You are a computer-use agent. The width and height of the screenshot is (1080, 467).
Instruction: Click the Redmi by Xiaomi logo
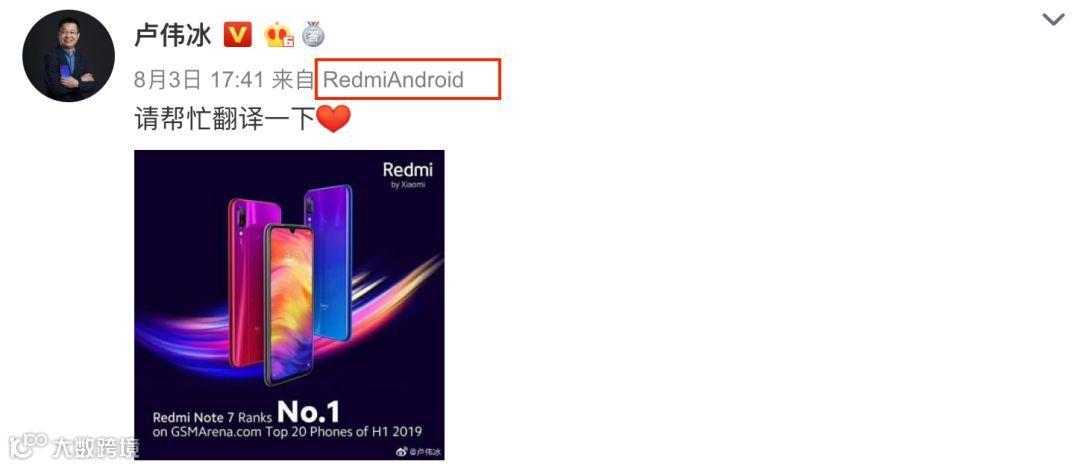point(408,175)
